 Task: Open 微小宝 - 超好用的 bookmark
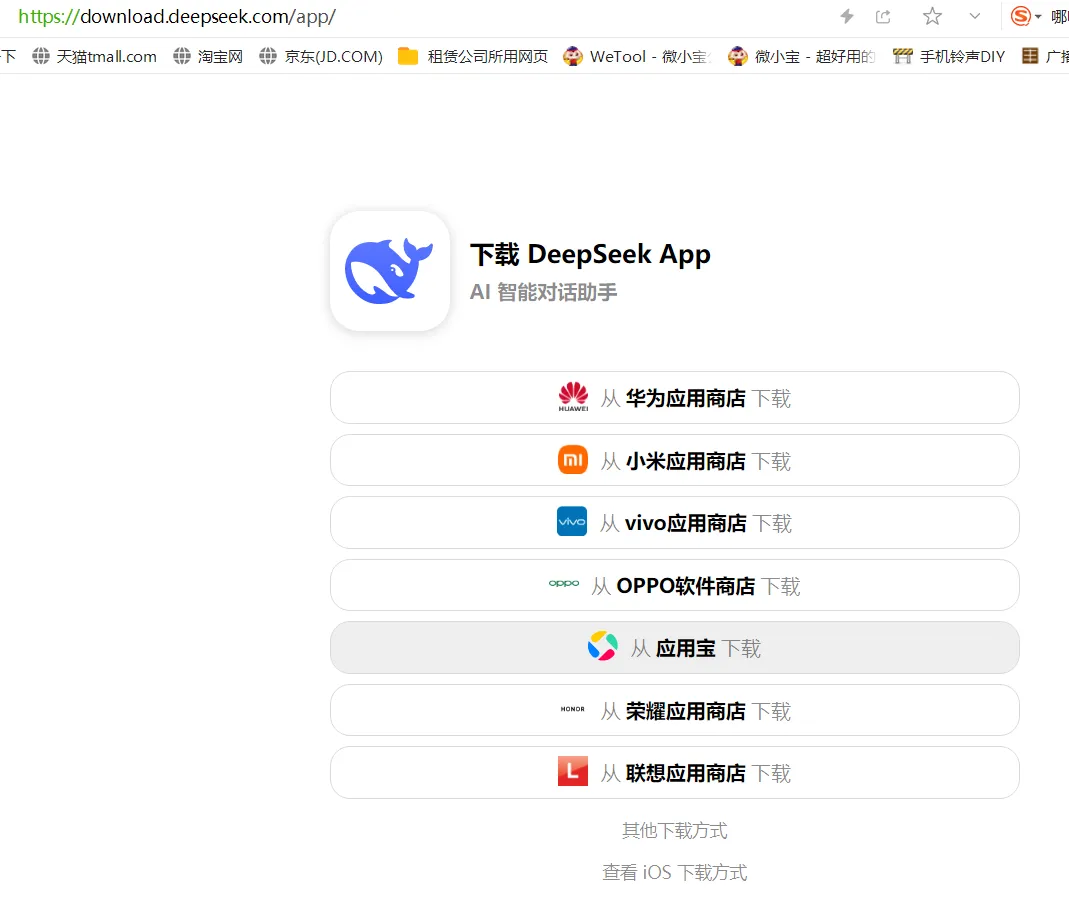pyautogui.click(x=802, y=56)
